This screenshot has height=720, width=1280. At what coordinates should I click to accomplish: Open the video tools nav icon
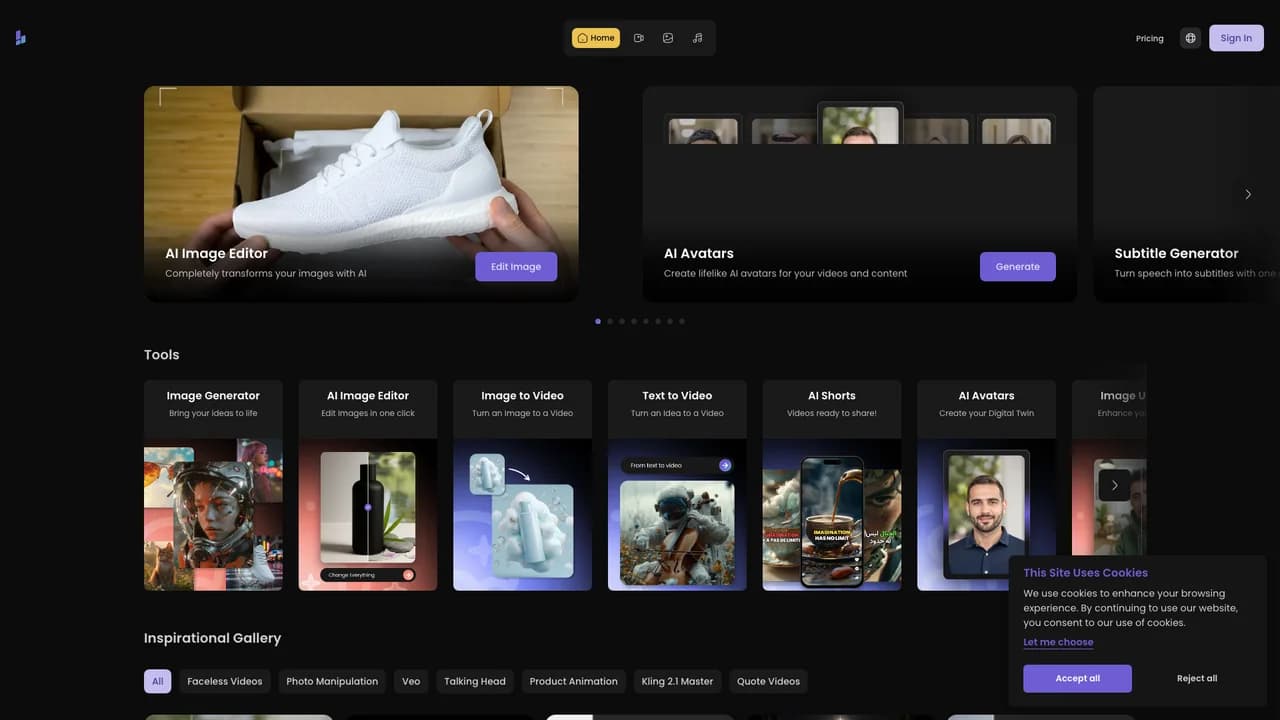(x=639, y=38)
